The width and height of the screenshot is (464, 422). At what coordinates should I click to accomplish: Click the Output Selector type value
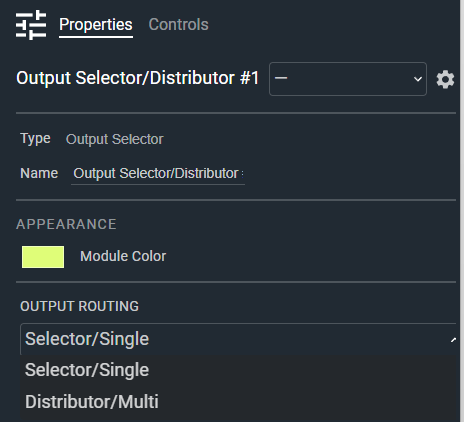(x=115, y=139)
